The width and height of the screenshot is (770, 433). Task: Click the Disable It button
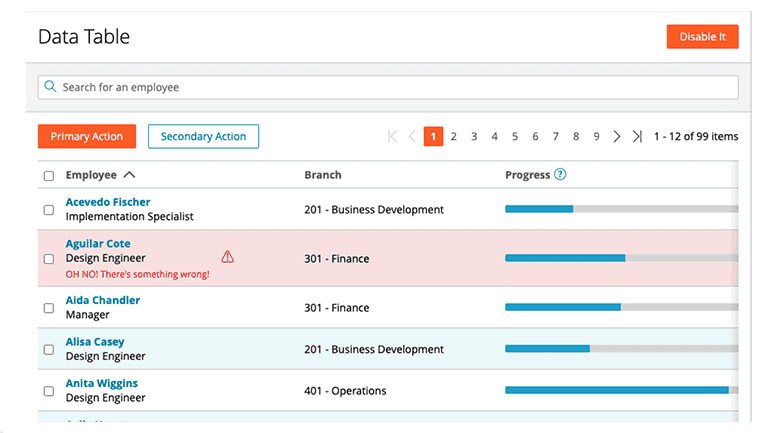(702, 37)
